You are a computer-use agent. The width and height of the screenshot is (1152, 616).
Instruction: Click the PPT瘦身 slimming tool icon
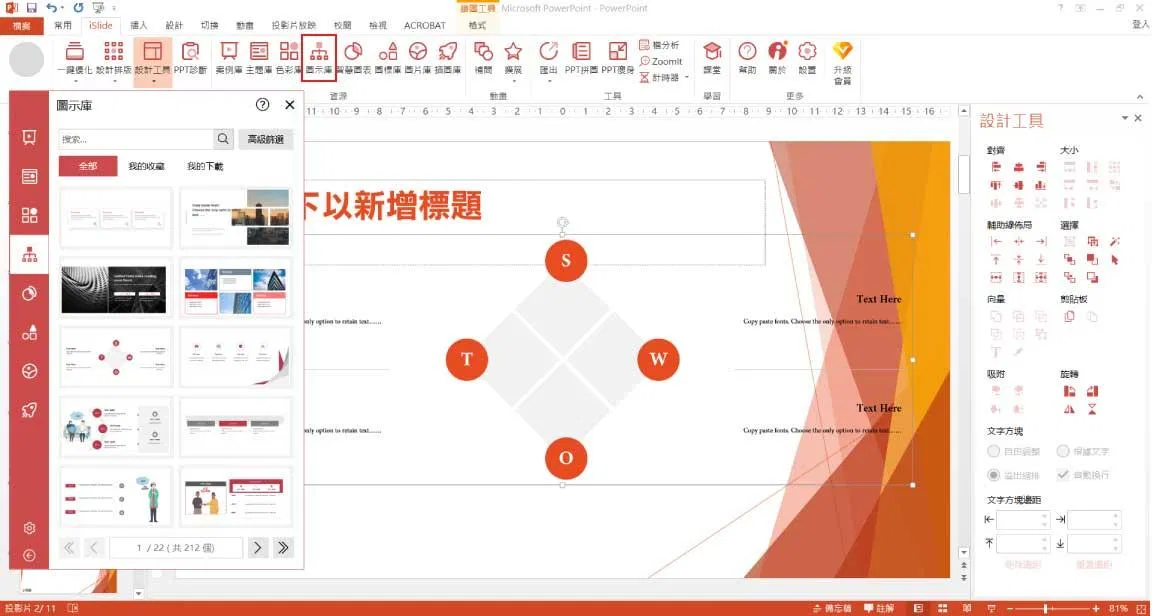[x=618, y=58]
